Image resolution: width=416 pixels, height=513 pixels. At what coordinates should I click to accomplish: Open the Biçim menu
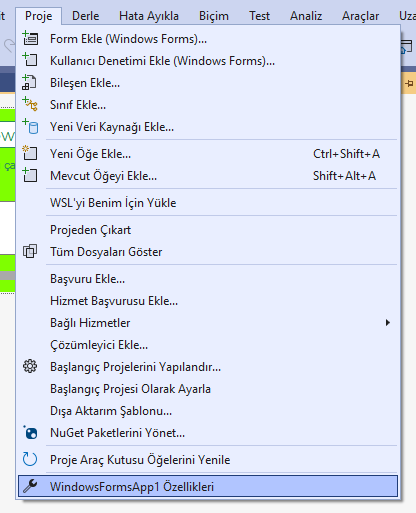tap(214, 16)
